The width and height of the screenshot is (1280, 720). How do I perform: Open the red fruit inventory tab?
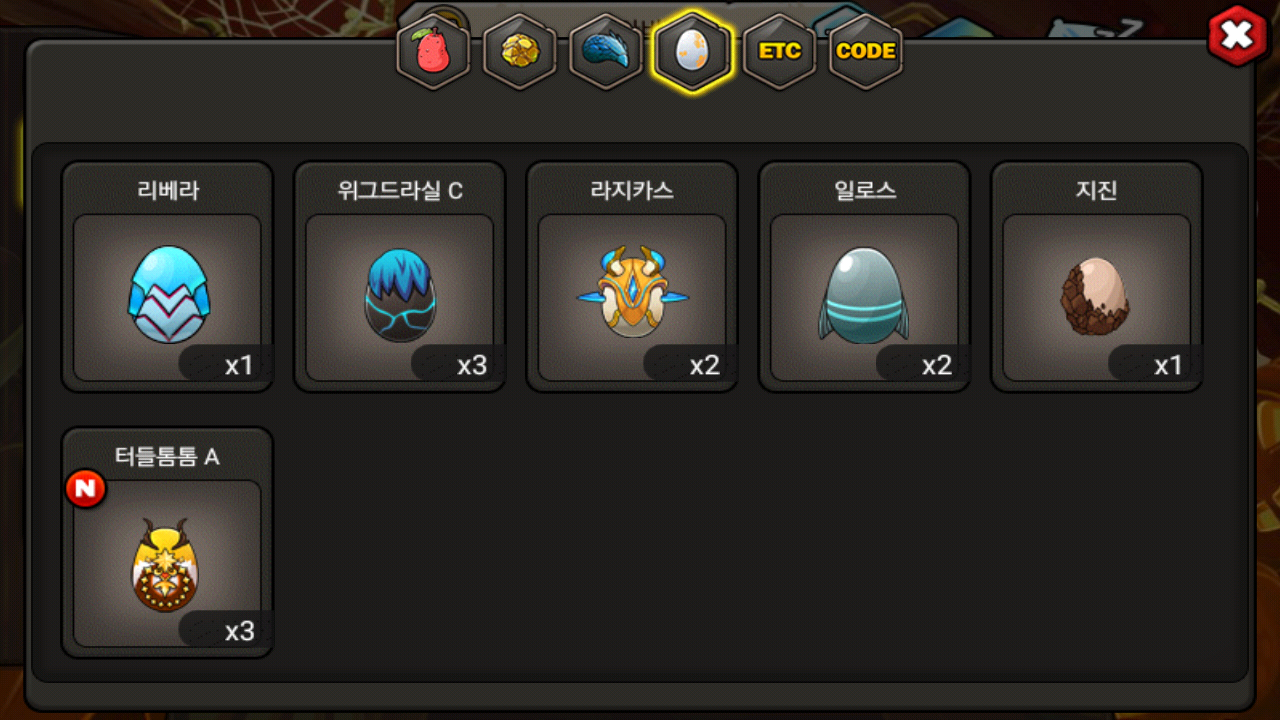[x=433, y=52]
